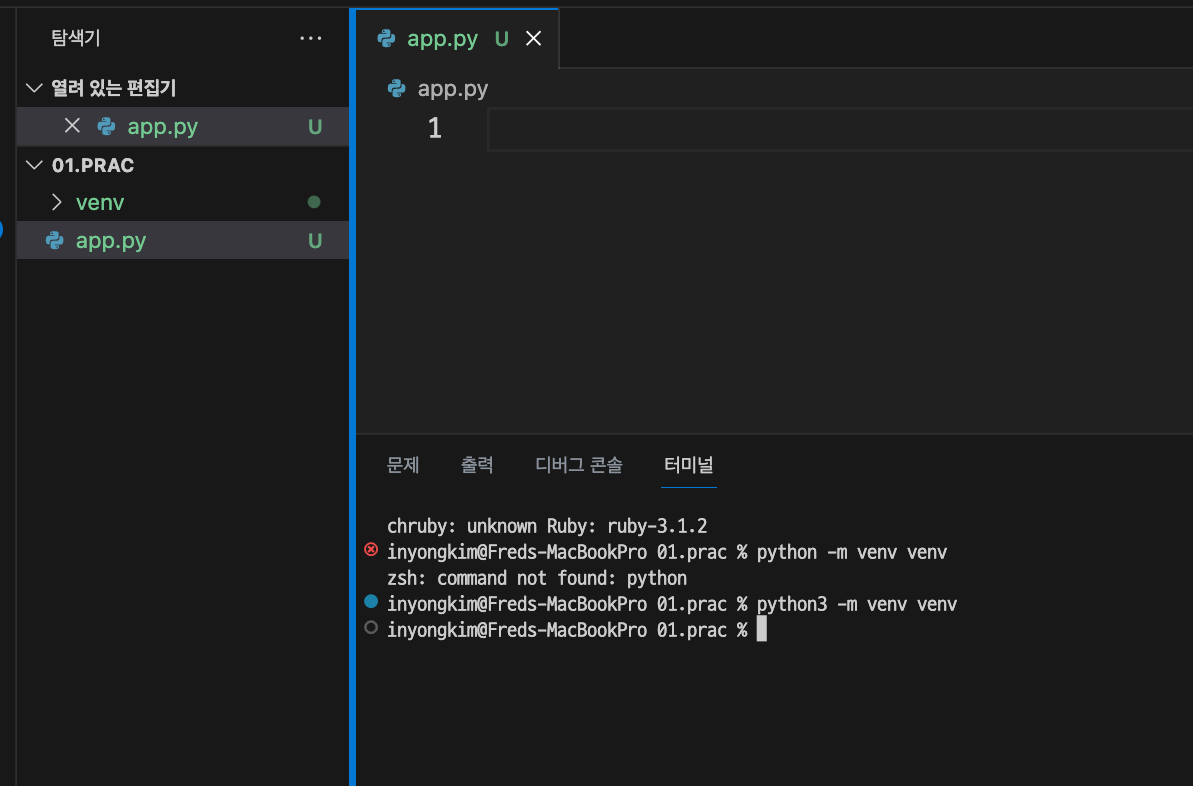Open the 출력 (Output) panel tab
Screen dimensions: 1193x786
(477, 464)
